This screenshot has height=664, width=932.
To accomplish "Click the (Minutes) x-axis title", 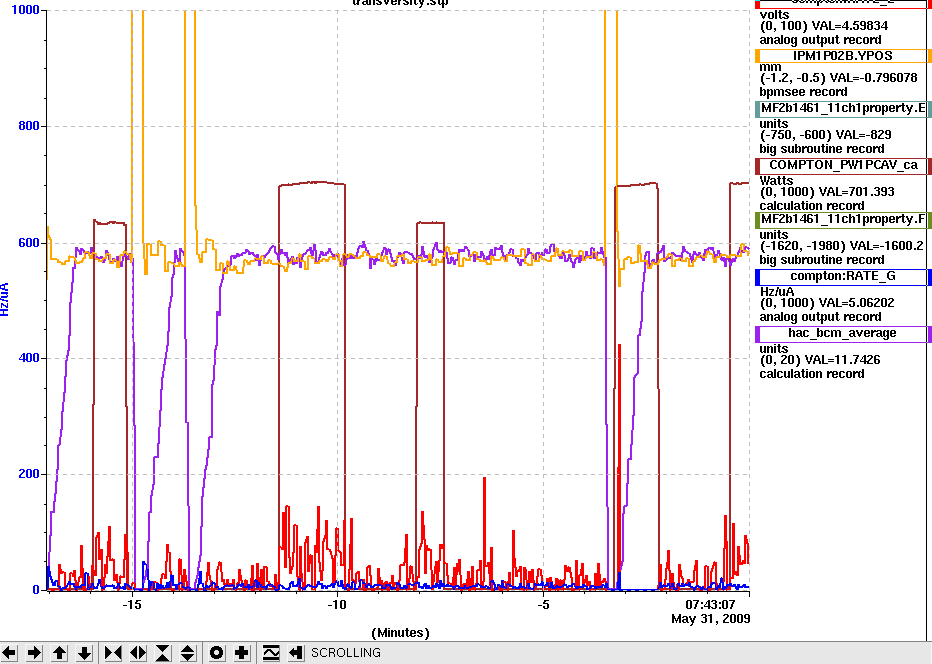I will click(400, 633).
